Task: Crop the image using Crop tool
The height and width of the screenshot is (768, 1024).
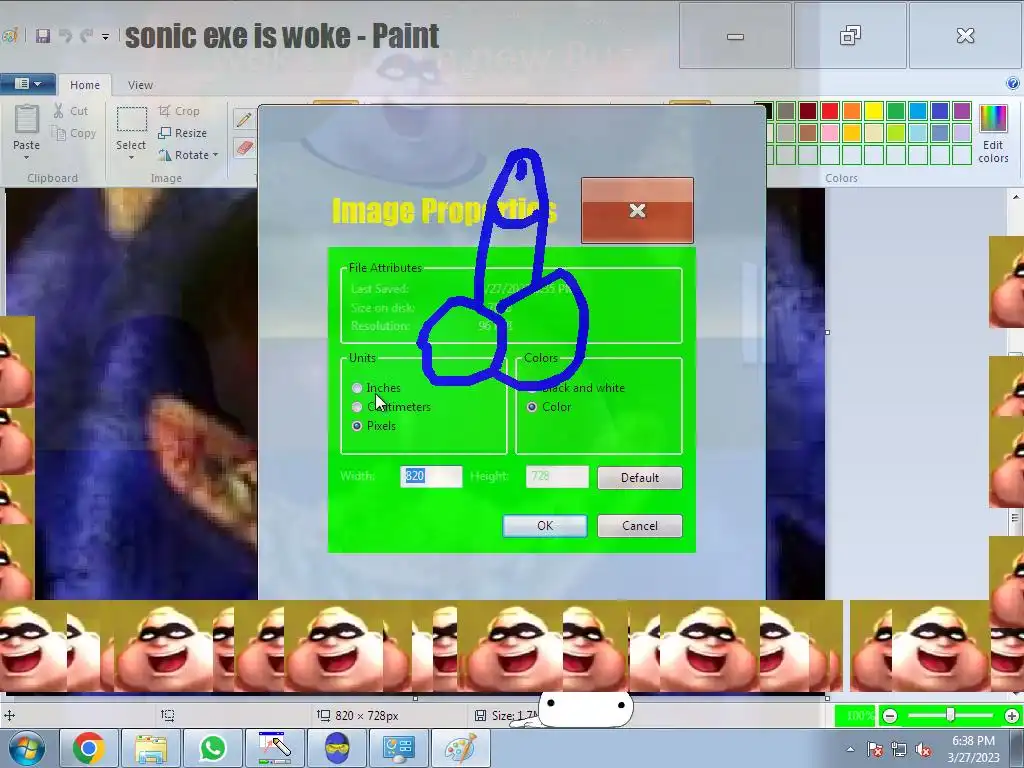Action: [x=179, y=111]
